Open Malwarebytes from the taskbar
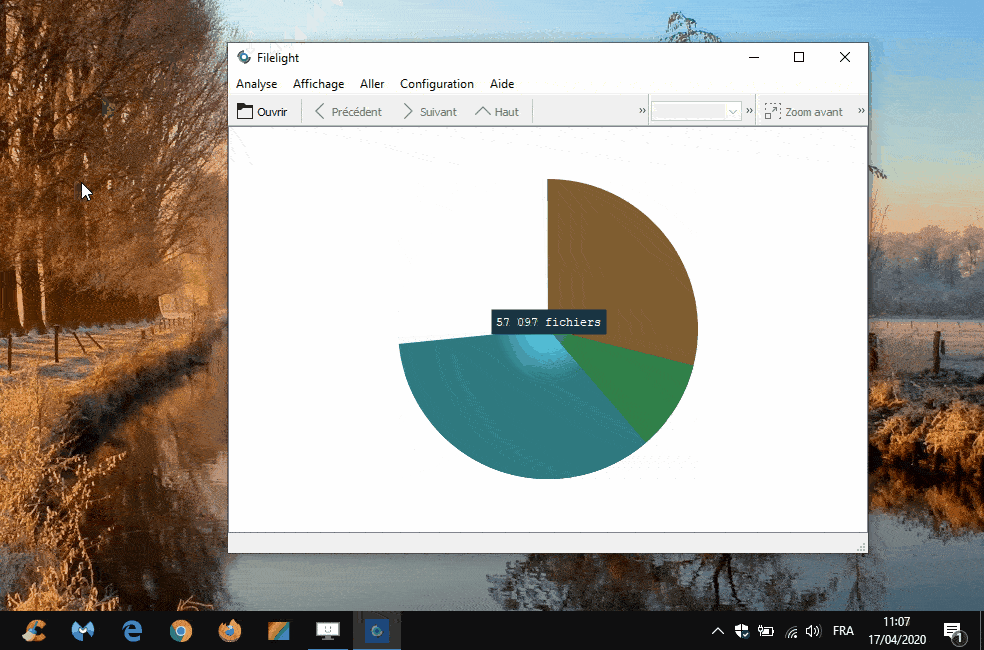 coord(83,631)
